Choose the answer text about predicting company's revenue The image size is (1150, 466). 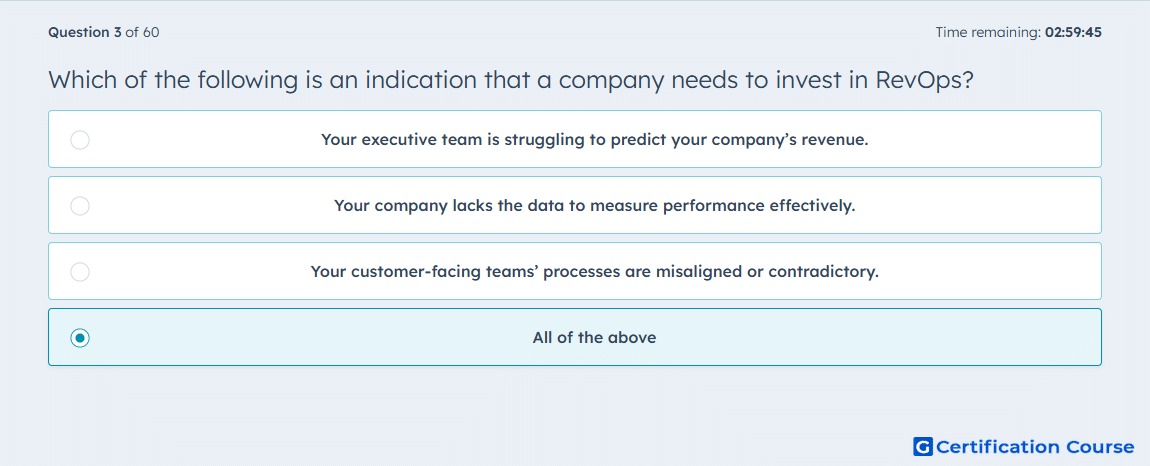tap(594, 139)
